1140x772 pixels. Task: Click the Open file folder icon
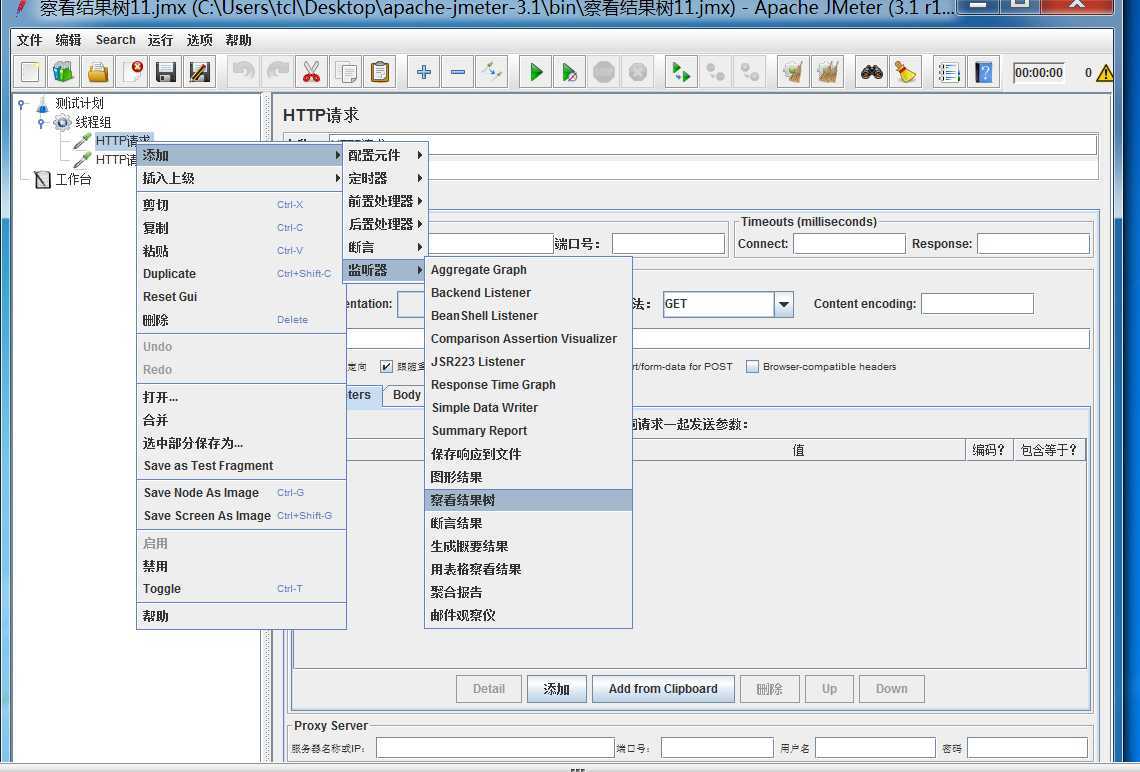click(x=97, y=72)
